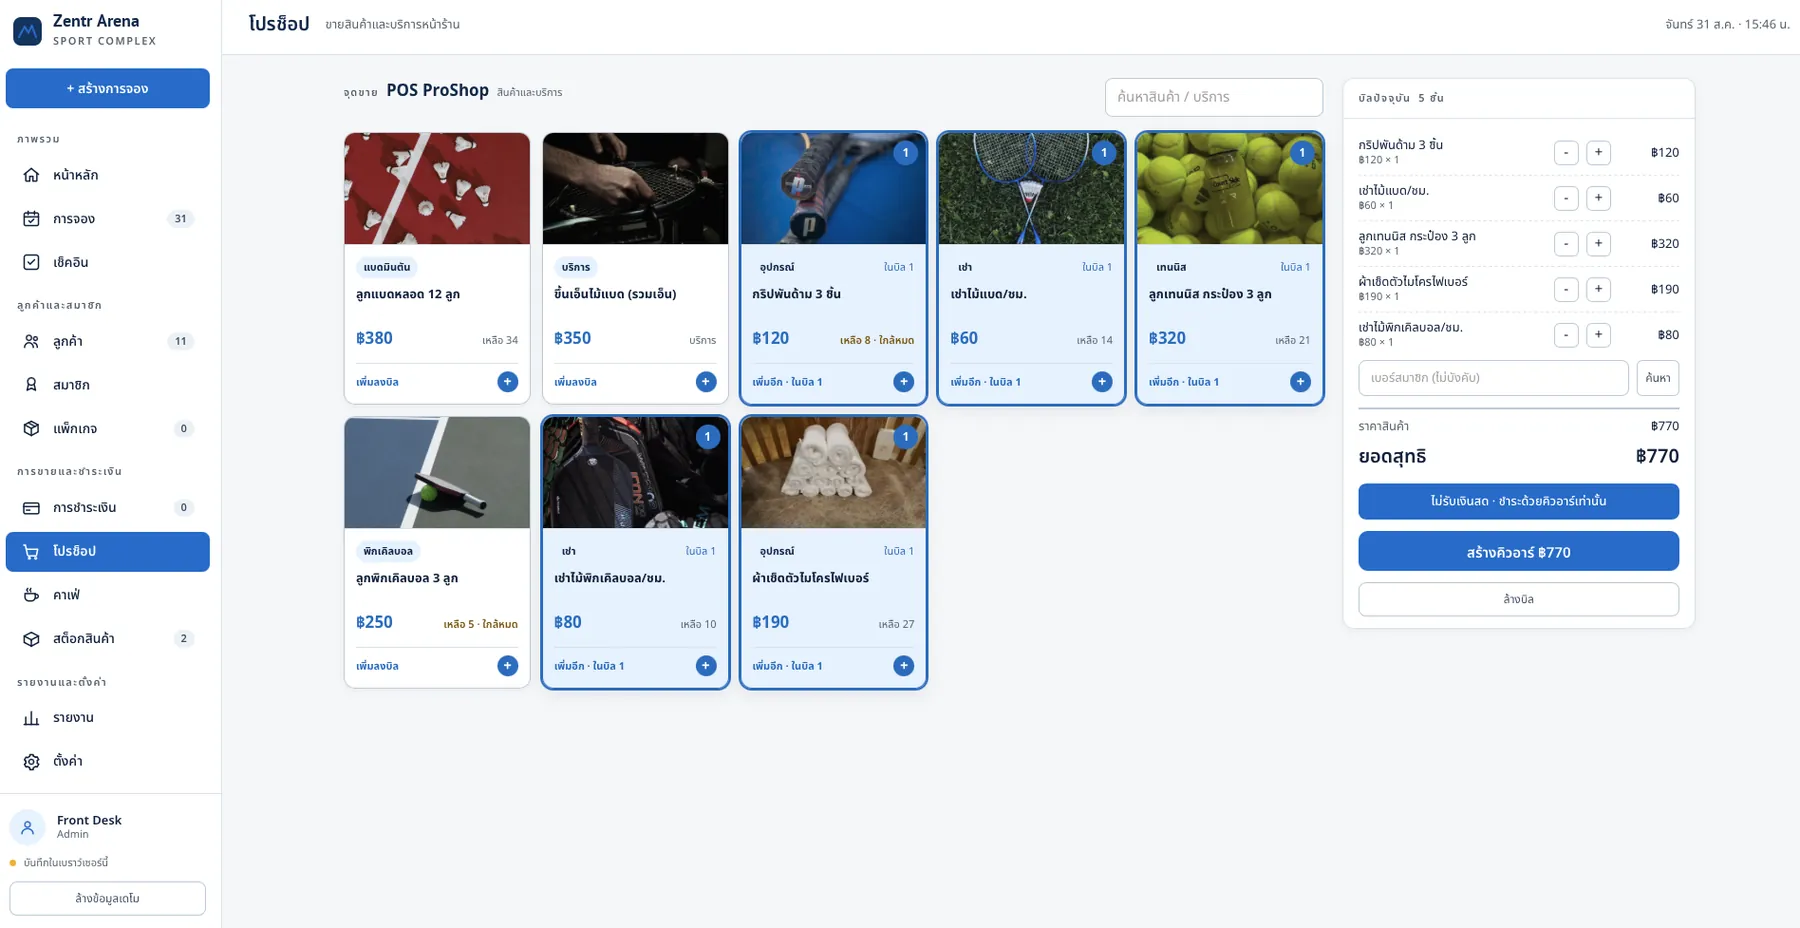Click the การชำระเงิน card icon
This screenshot has width=1800, height=928.
31,508
